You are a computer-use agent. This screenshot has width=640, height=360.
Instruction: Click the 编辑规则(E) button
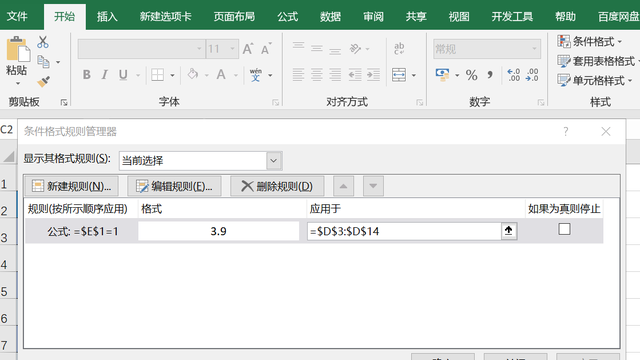[x=174, y=186]
